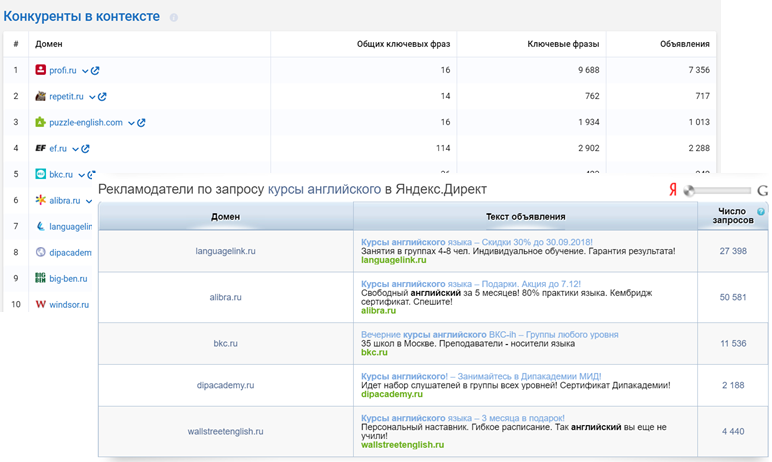This screenshot has height=462, width=772.
Task: Click query link курсы английского in heading
Action: 324,189
